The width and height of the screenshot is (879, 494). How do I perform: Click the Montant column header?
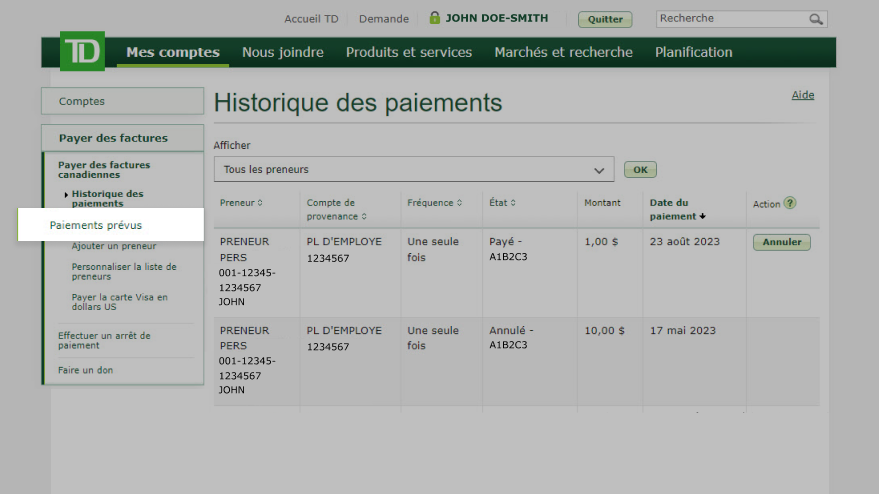pos(602,203)
